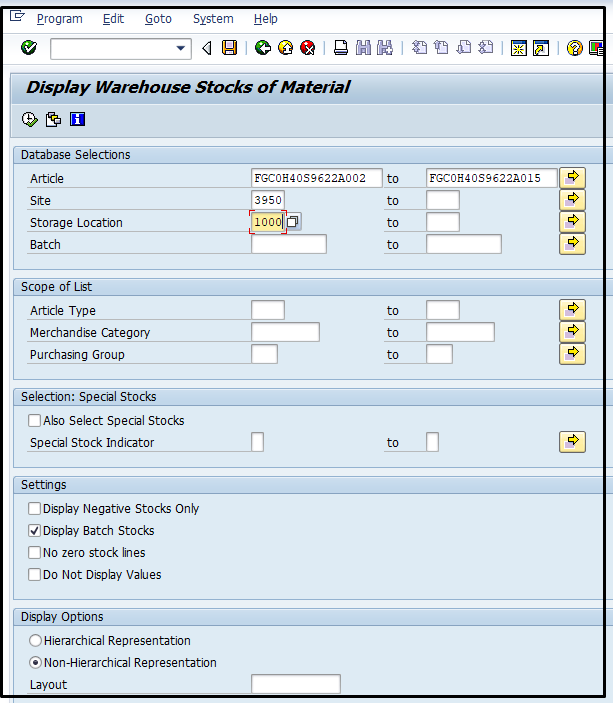613x703 pixels.
Task: Click the Get Variant icon
Action: pos(53,120)
